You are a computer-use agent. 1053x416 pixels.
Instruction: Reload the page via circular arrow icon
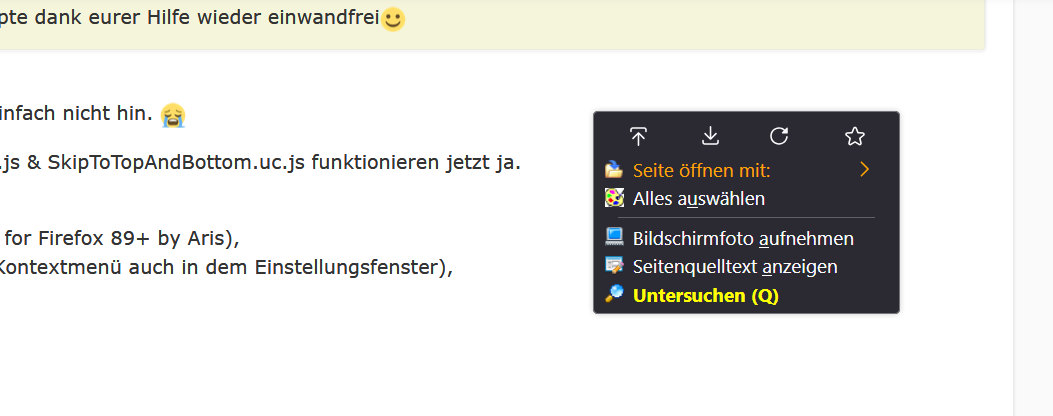pyautogui.click(x=779, y=136)
